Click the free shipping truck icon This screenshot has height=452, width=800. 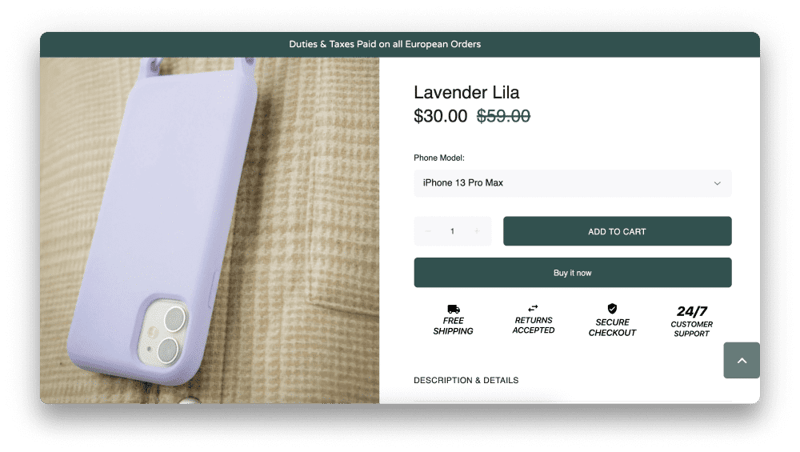point(453,309)
